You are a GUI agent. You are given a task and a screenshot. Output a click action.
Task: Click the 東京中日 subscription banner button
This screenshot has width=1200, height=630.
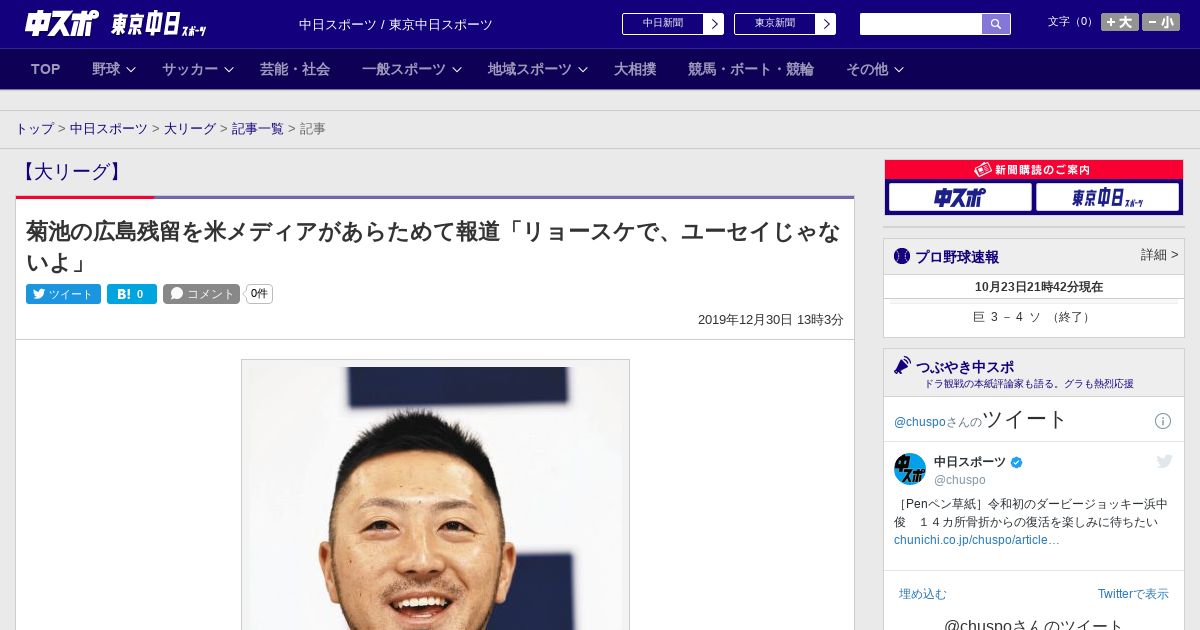click(1107, 198)
